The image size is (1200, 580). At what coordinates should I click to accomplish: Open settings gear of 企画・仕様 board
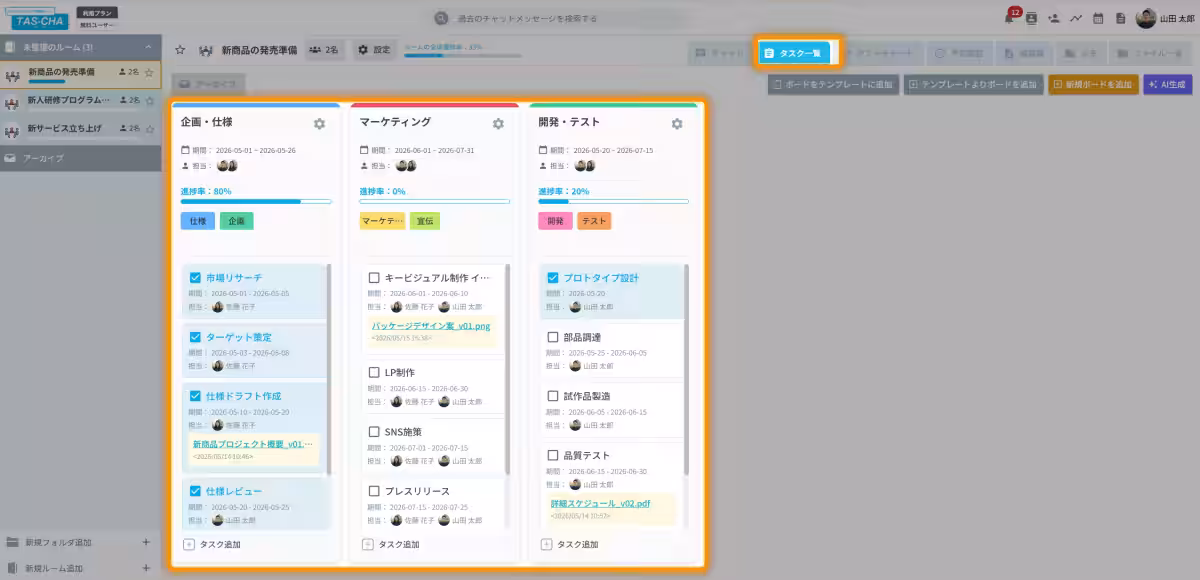pos(319,123)
